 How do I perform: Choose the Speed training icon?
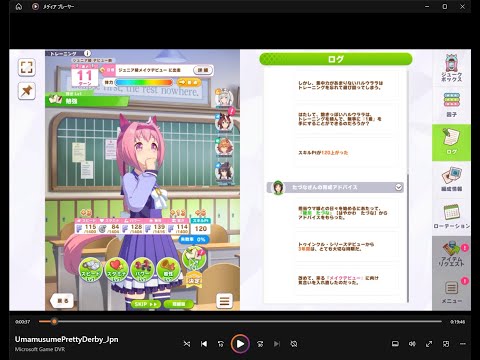click(x=90, y=269)
